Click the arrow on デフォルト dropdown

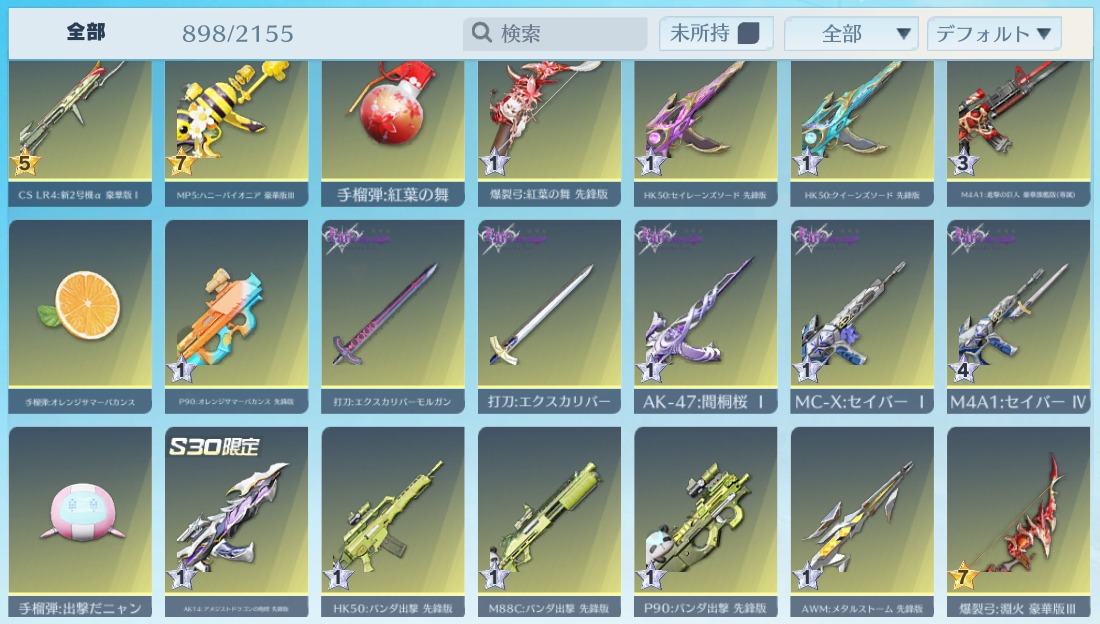1043,33
